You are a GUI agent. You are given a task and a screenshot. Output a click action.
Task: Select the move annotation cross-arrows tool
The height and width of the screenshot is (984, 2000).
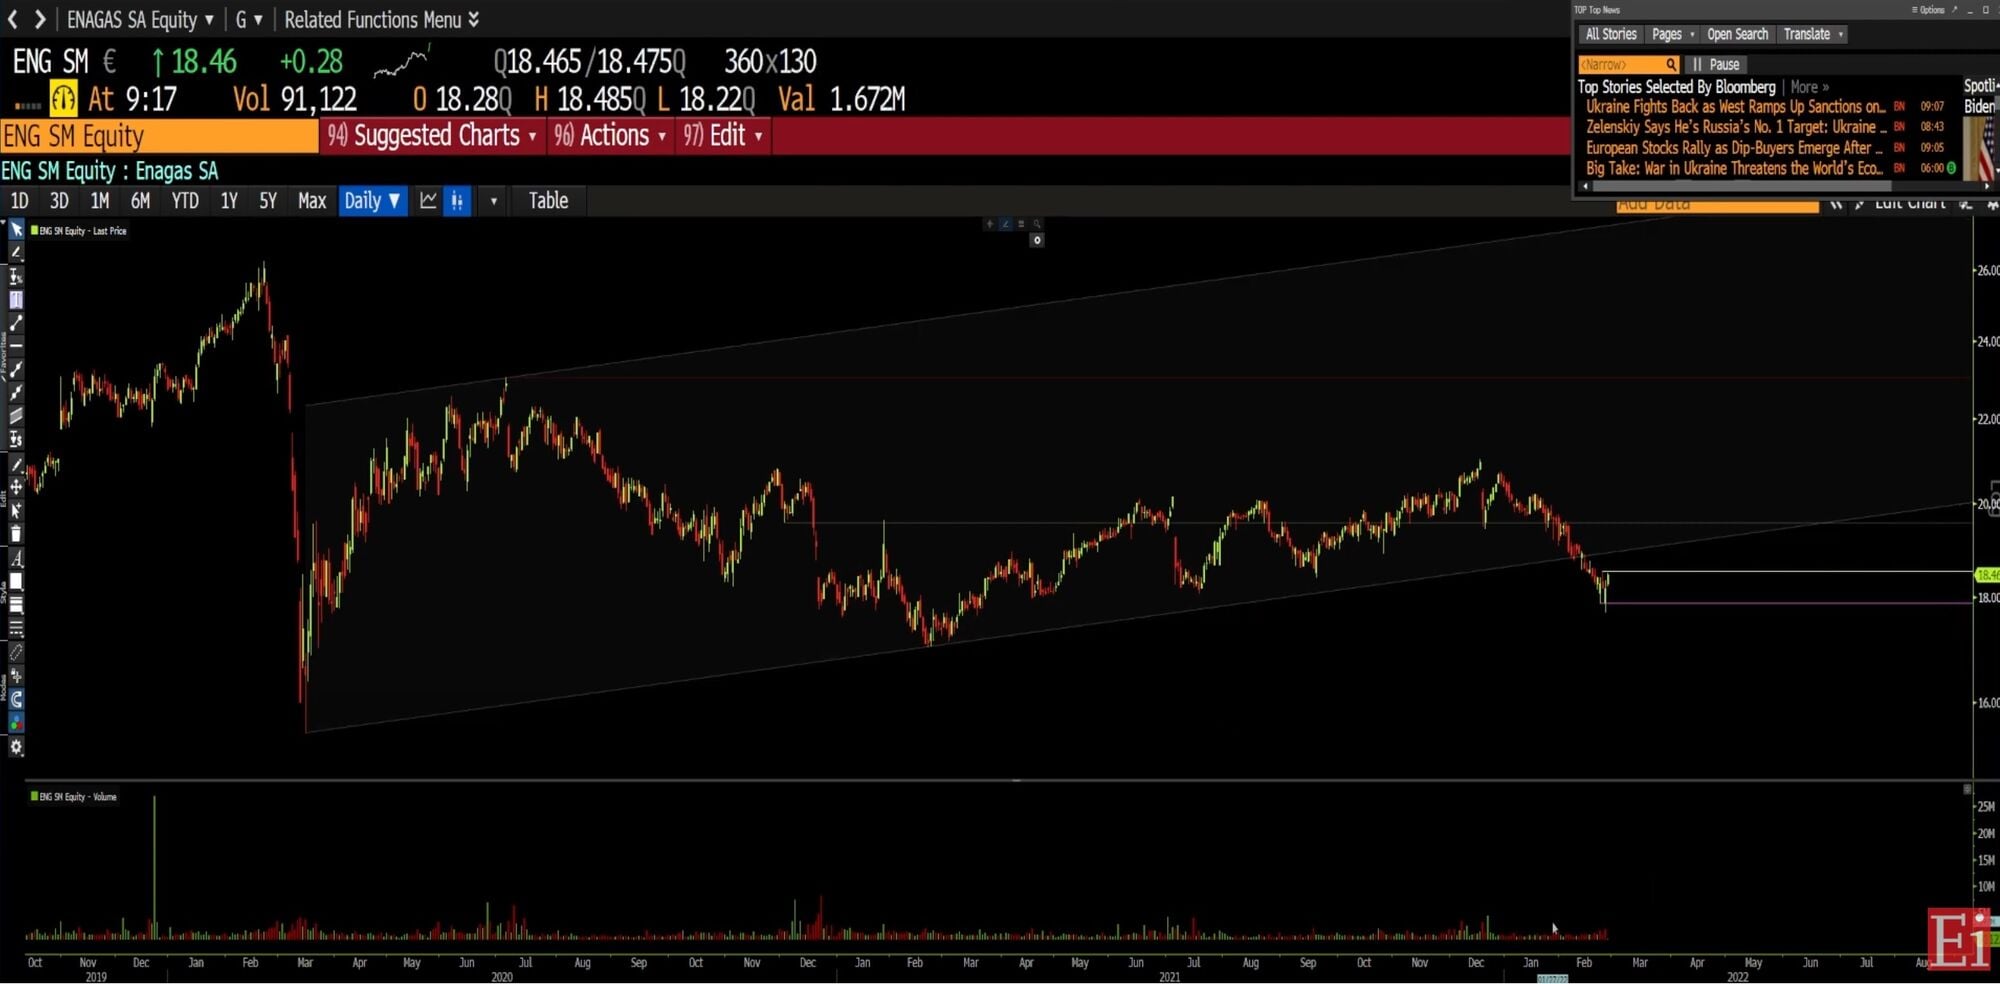pyautogui.click(x=16, y=487)
